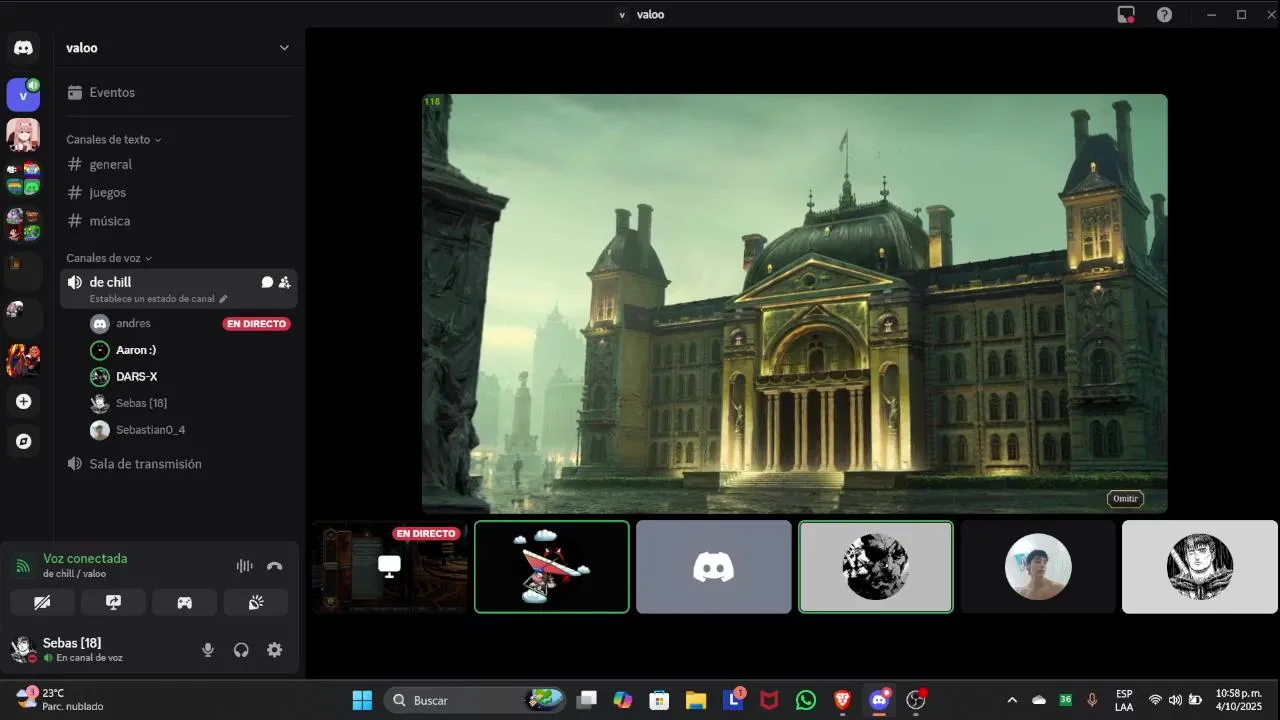Edit channel status pencil icon
Image resolution: width=1280 pixels, height=720 pixels.
click(x=223, y=299)
